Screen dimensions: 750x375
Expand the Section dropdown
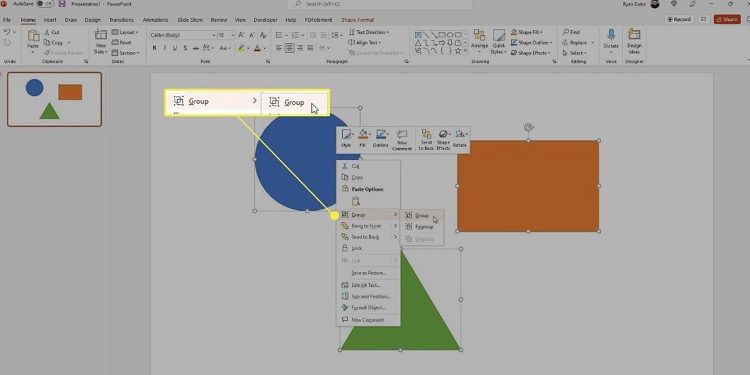point(125,53)
